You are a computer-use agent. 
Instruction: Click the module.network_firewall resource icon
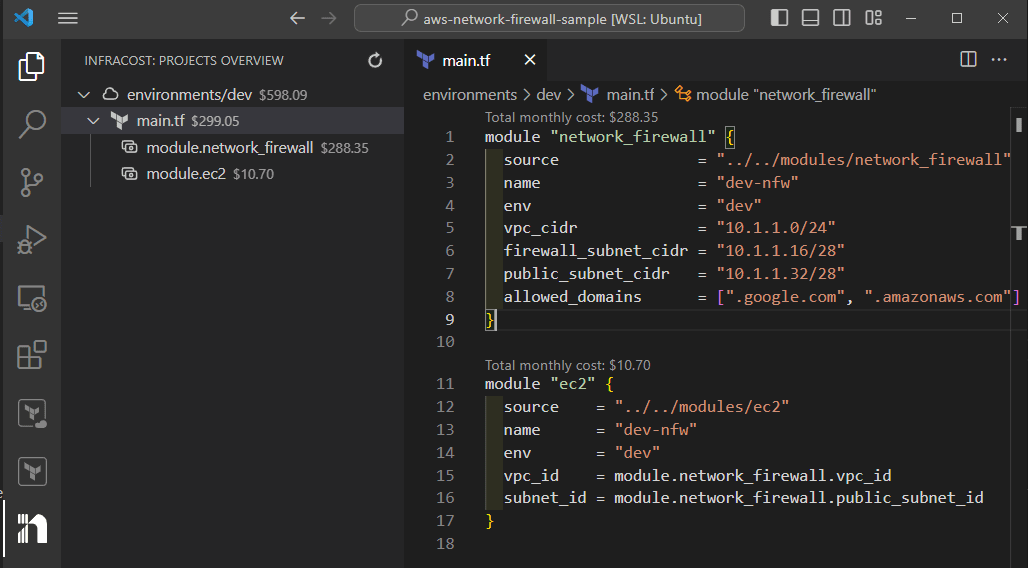[130, 148]
